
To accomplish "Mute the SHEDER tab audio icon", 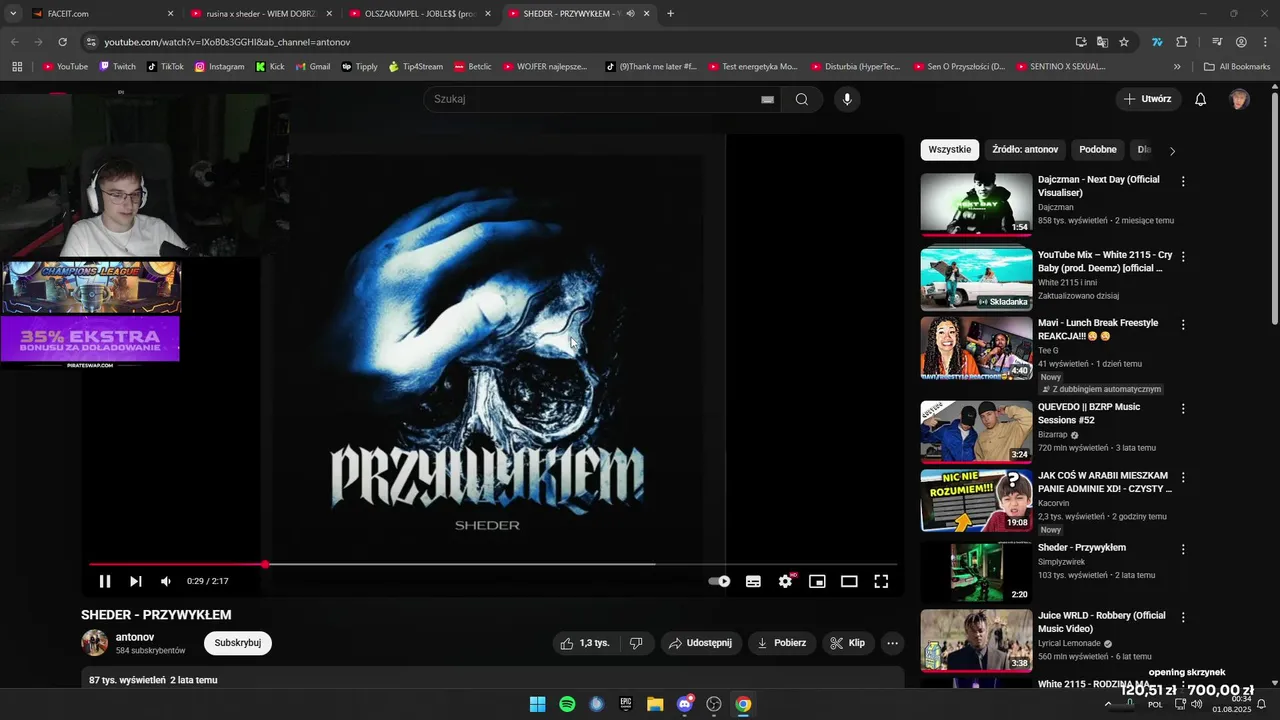I will pos(630,14).
